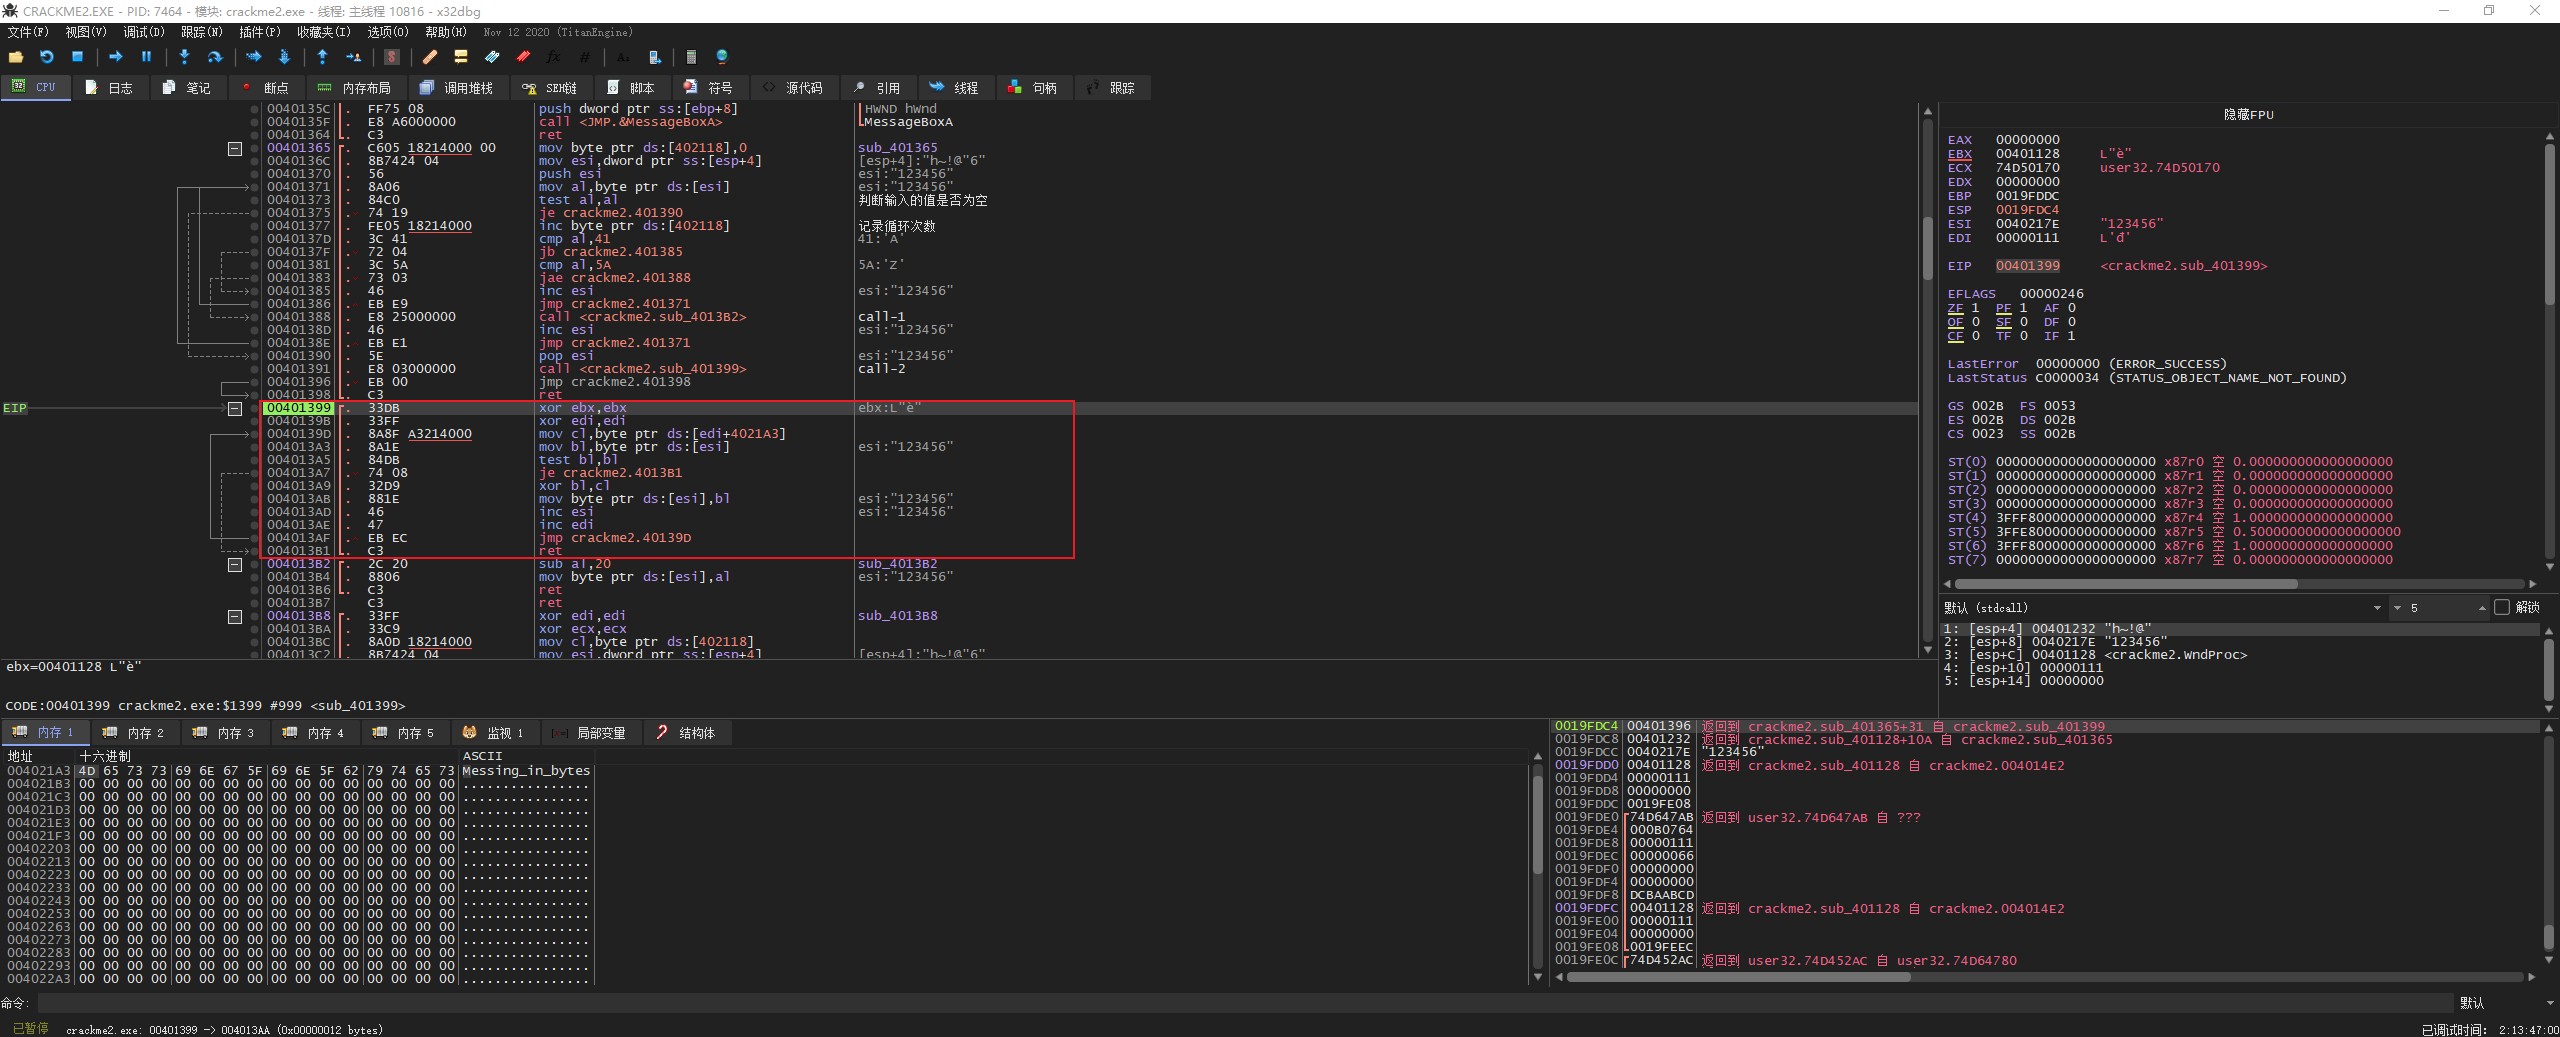Image resolution: width=2560 pixels, height=1037 pixels.
Task: Increase the argument count stepper value
Action: pyautogui.click(x=2481, y=605)
